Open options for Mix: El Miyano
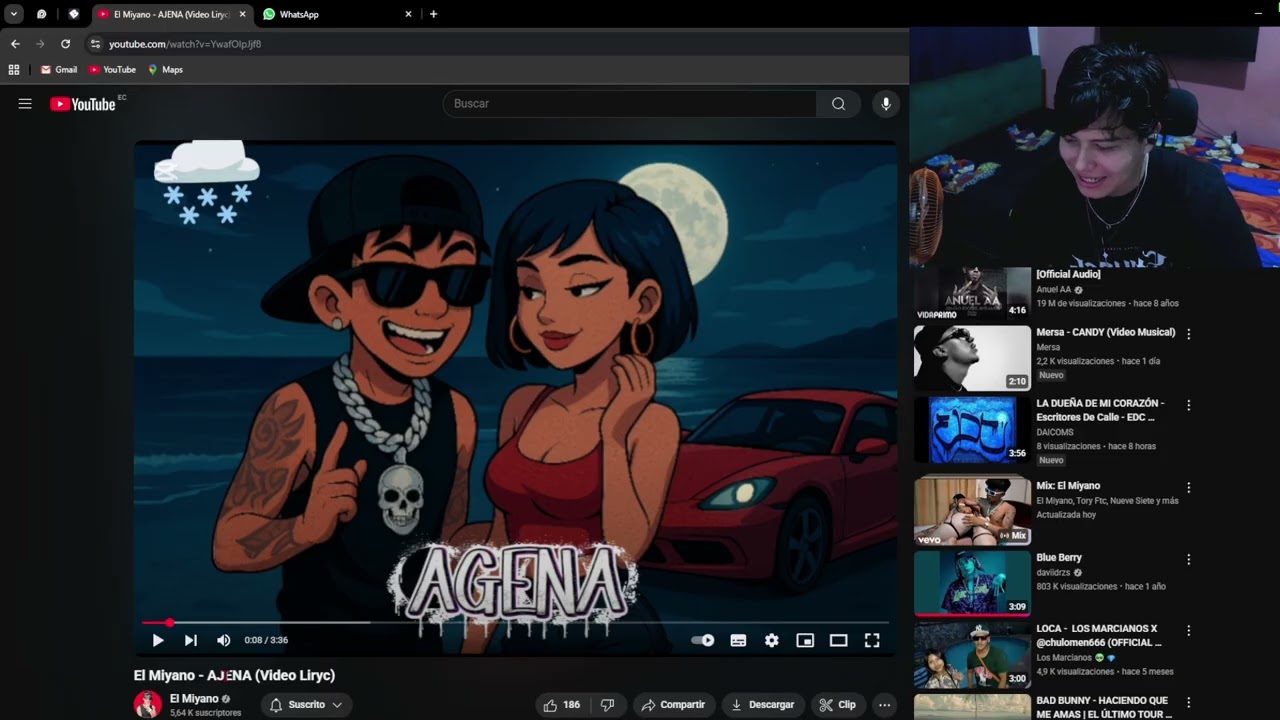1280x720 pixels. [x=1188, y=487]
